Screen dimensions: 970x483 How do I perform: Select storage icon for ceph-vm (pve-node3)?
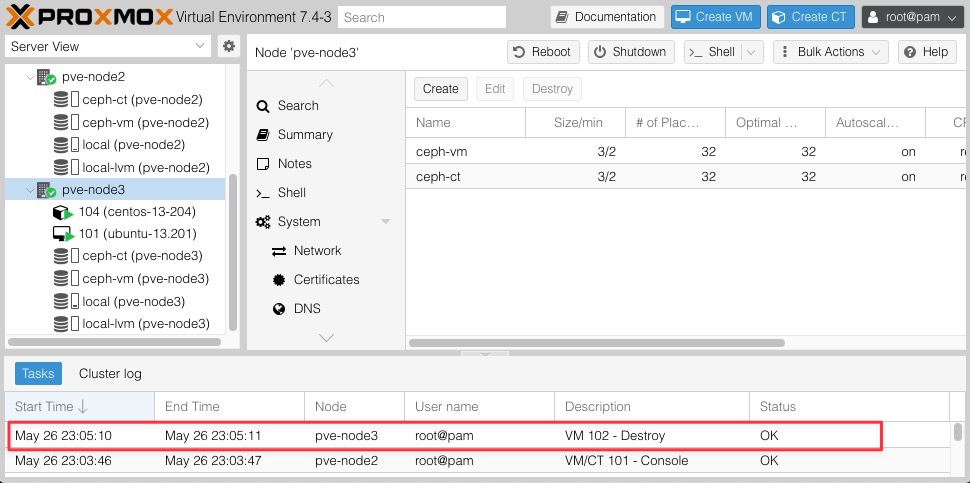[x=60, y=278]
